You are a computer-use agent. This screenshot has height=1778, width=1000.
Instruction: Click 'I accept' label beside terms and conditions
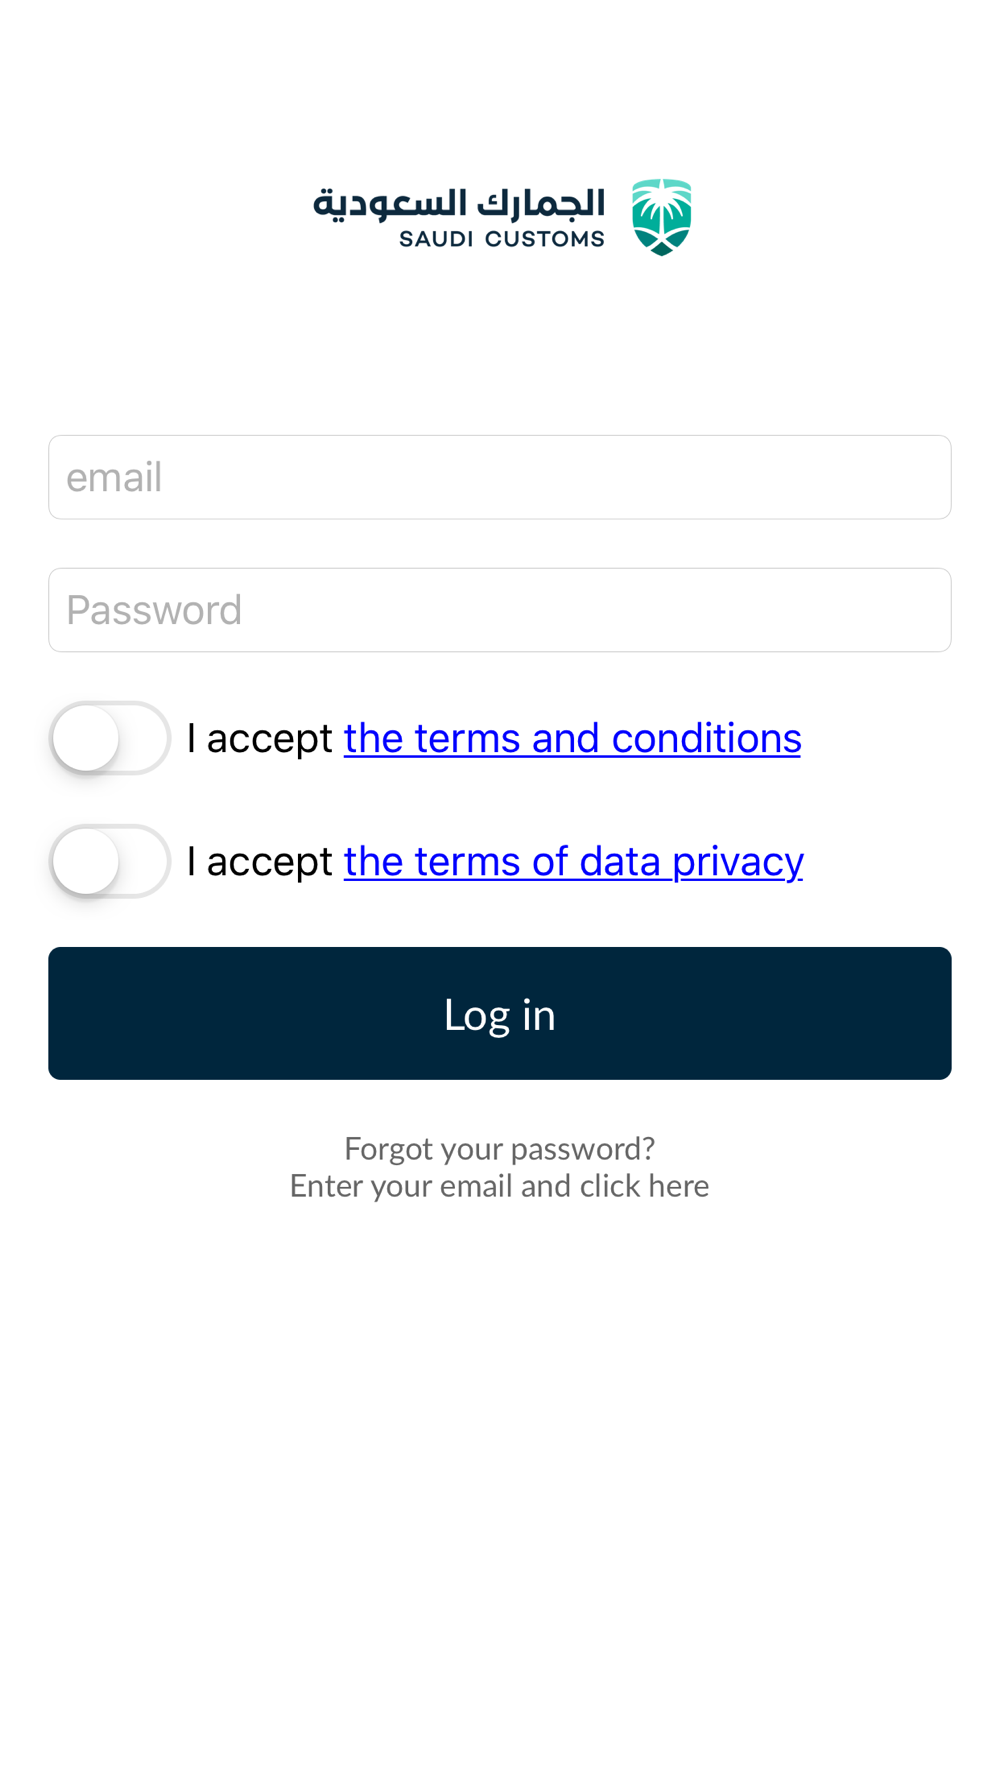(x=260, y=738)
